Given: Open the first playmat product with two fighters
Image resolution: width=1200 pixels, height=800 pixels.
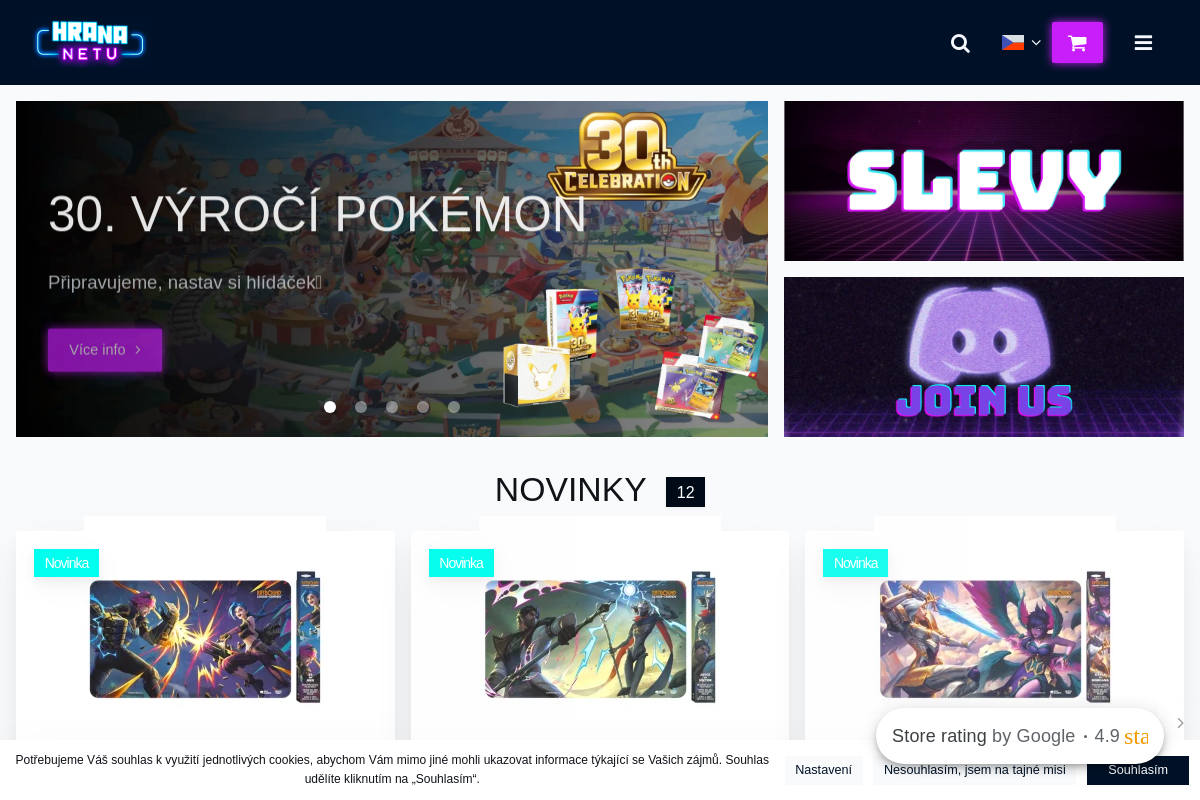Looking at the screenshot, I should coord(205,638).
